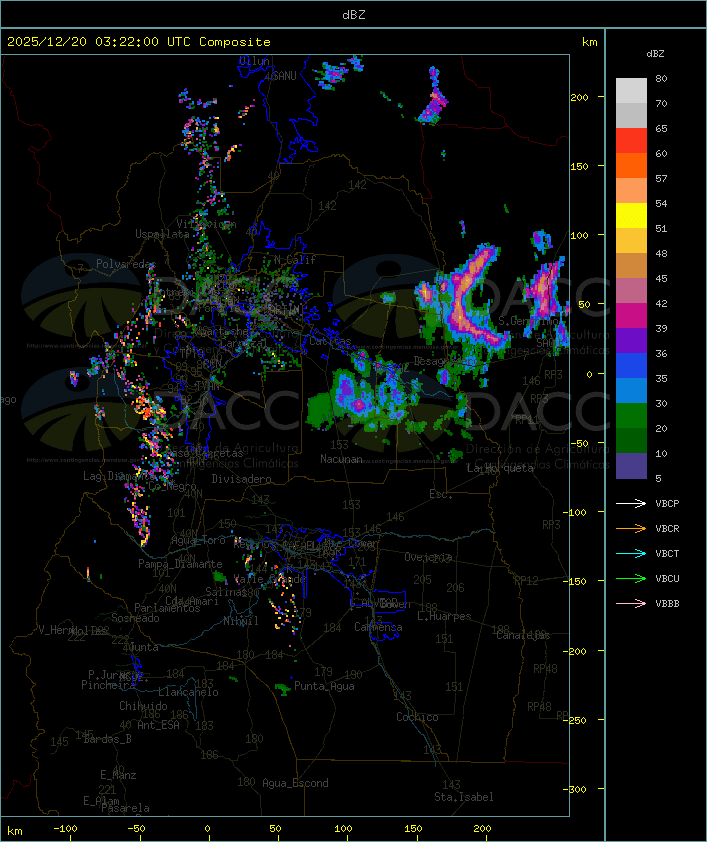The image size is (707, 842).
Task: Click the VBCR legend label
Action: (667, 528)
